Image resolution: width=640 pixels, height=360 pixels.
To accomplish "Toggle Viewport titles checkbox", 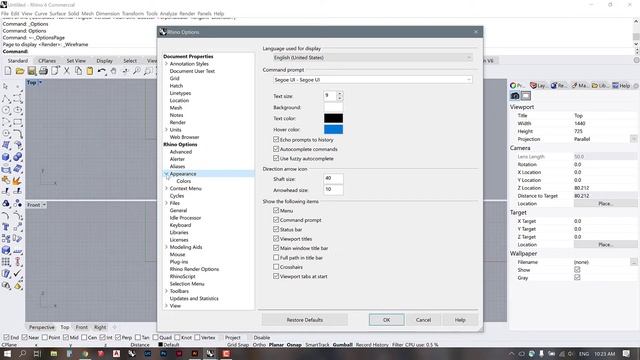I will click(x=276, y=239).
